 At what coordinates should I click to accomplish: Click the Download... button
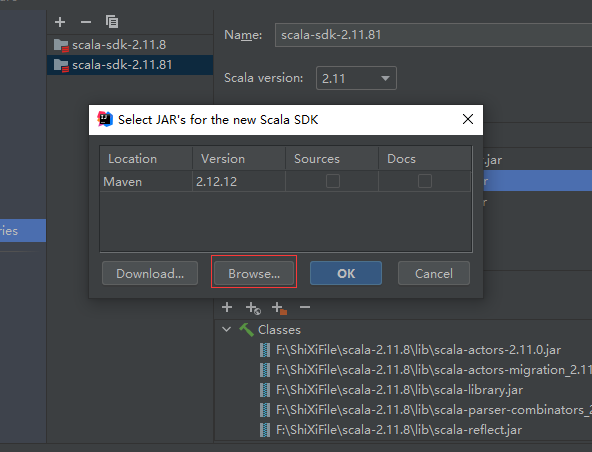pos(150,273)
